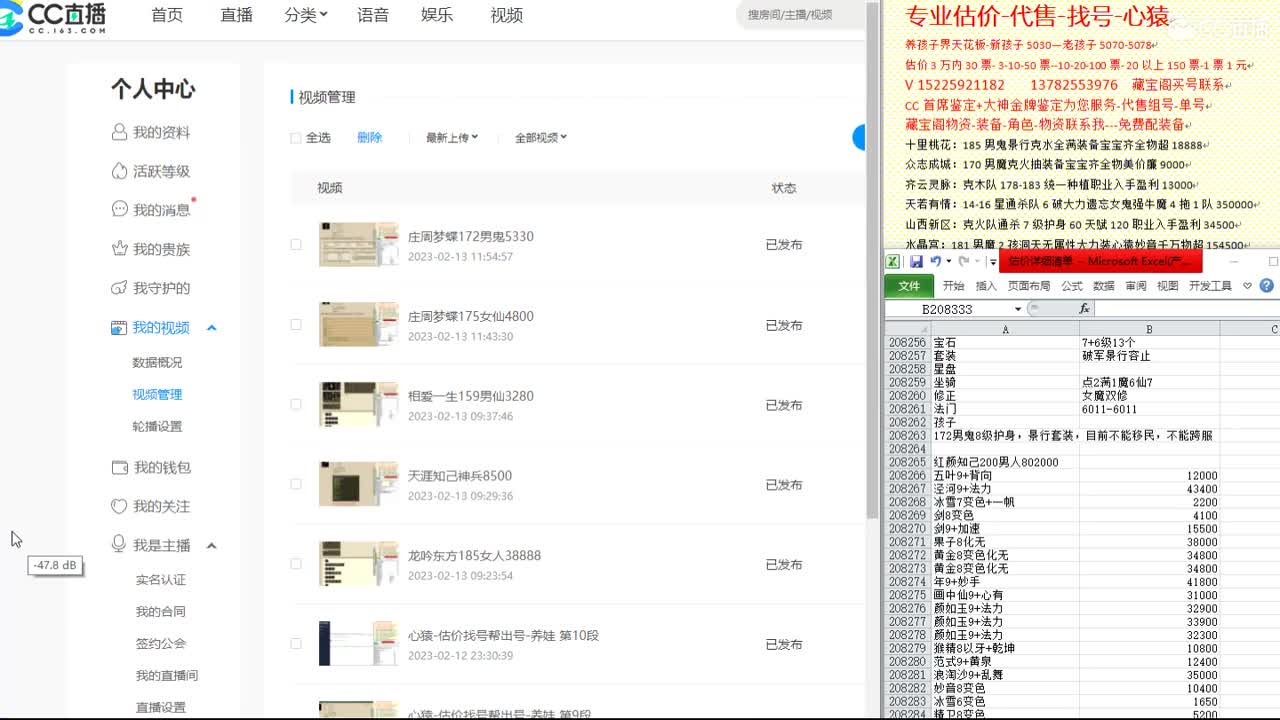Image resolution: width=1280 pixels, height=720 pixels.
Task: Open the 最新上传 sort dropdown
Action: [452, 138]
